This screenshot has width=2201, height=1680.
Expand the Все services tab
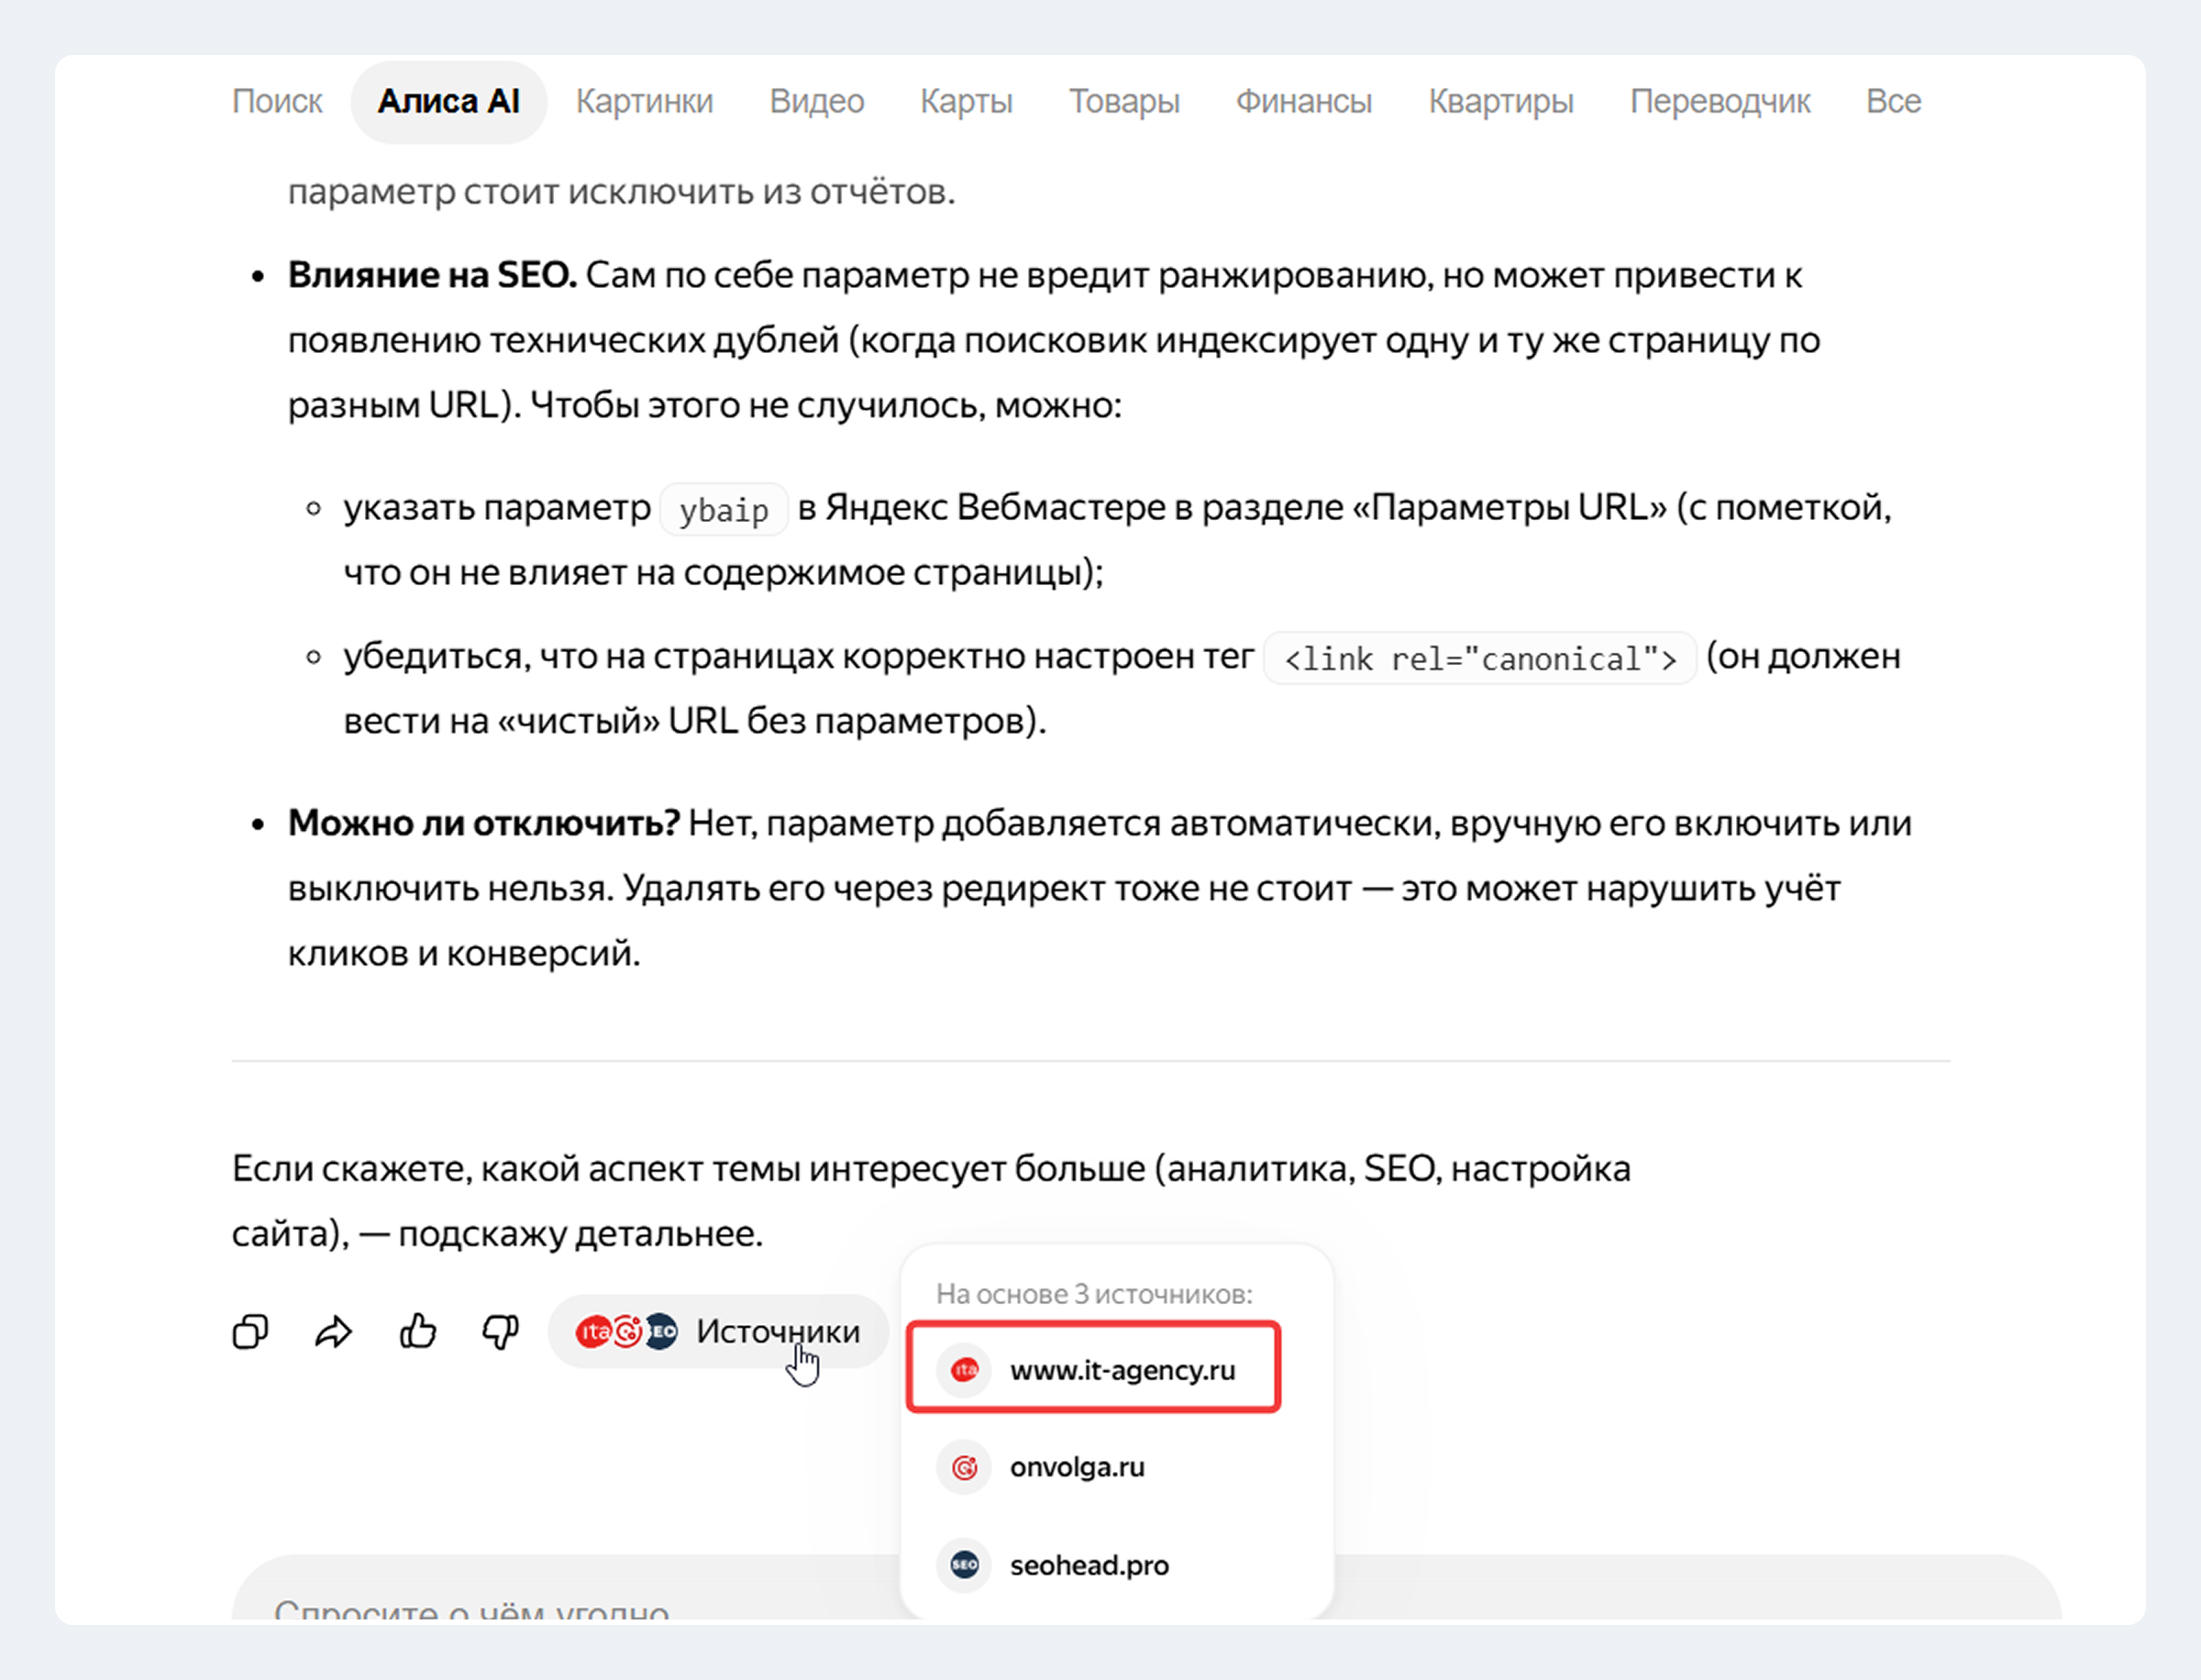[1893, 101]
